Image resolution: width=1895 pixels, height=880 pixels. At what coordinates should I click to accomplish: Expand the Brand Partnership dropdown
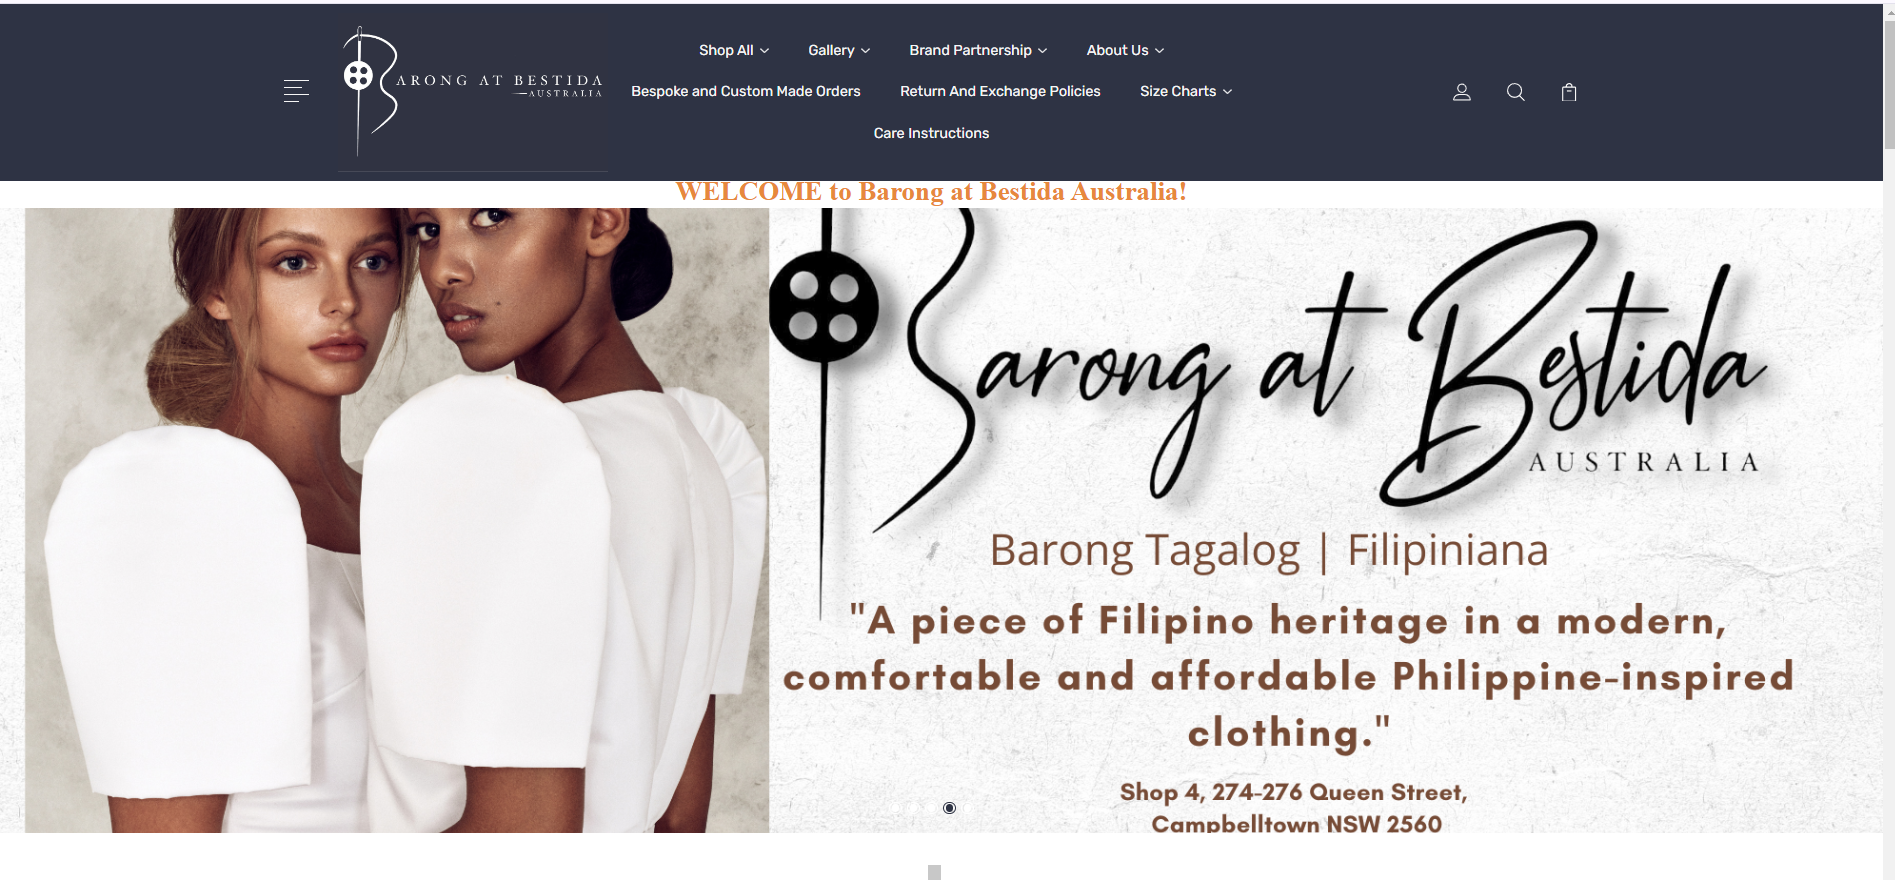[x=978, y=50]
